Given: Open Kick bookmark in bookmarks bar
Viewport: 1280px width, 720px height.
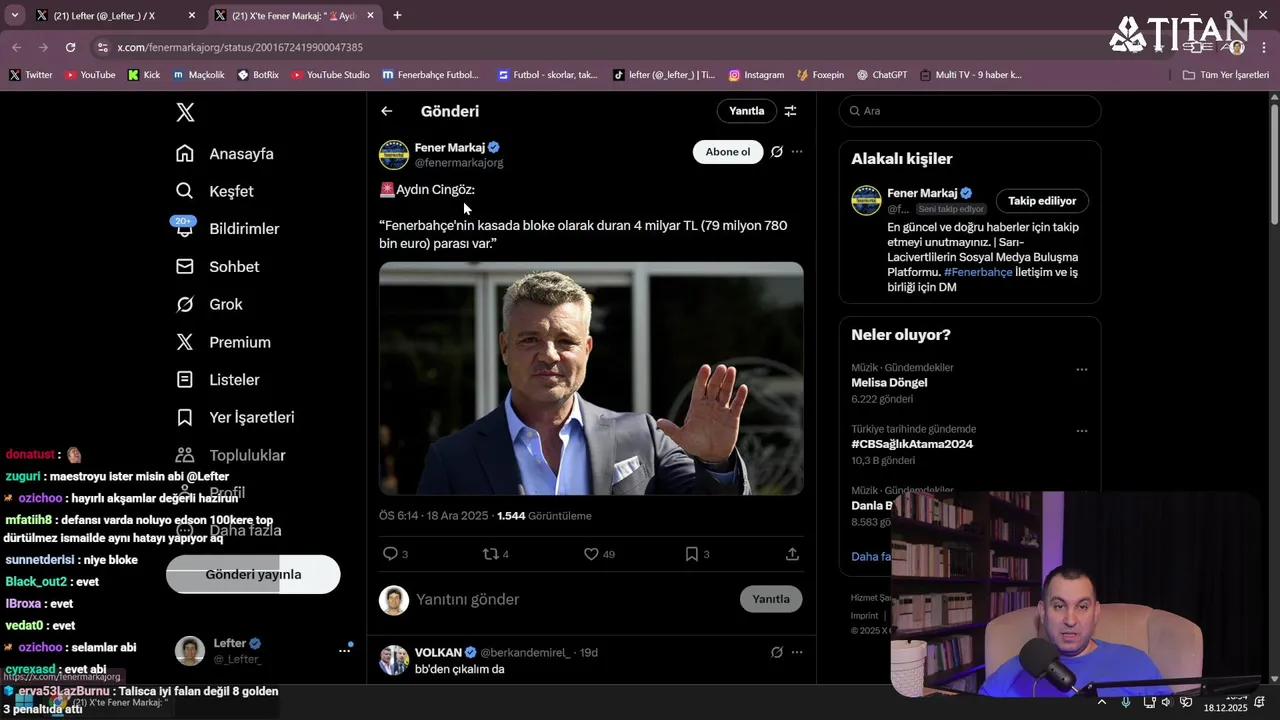Looking at the screenshot, I should click(144, 75).
